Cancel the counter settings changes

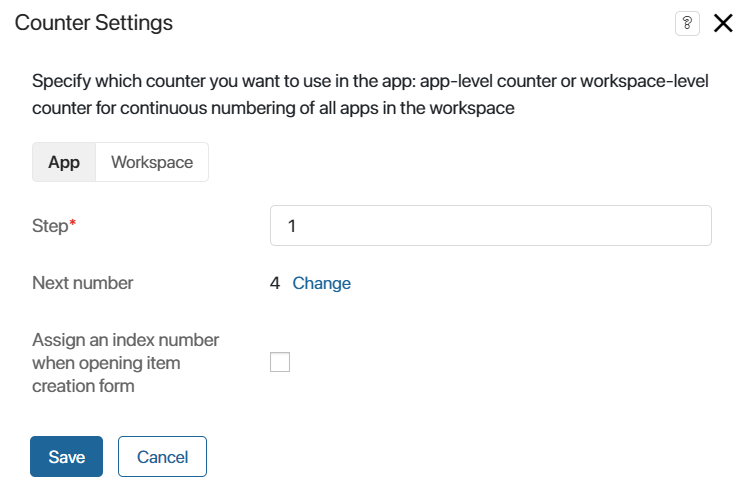tap(162, 457)
